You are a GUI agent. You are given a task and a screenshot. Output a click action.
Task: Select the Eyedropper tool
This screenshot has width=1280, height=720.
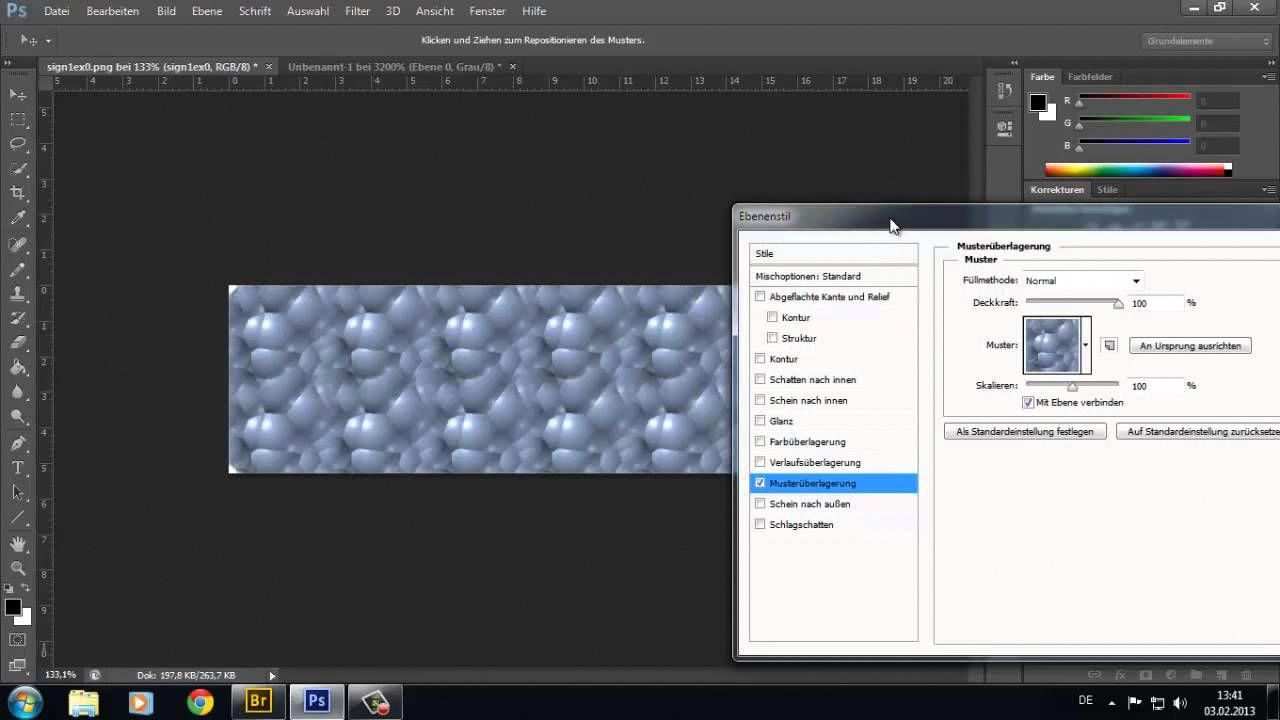pos(18,218)
